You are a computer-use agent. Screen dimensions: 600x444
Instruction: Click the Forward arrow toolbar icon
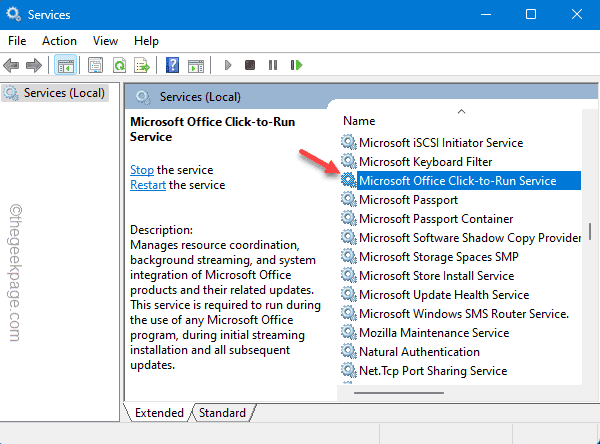click(x=34, y=65)
